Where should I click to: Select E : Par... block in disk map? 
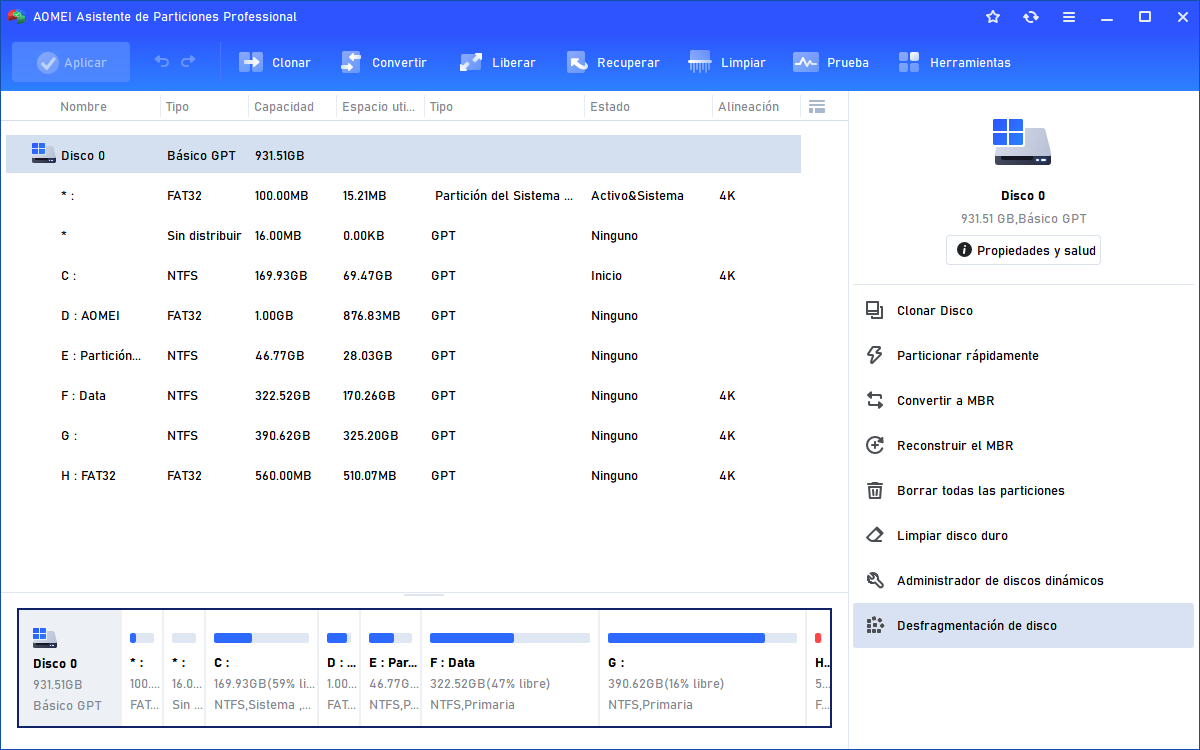390,667
